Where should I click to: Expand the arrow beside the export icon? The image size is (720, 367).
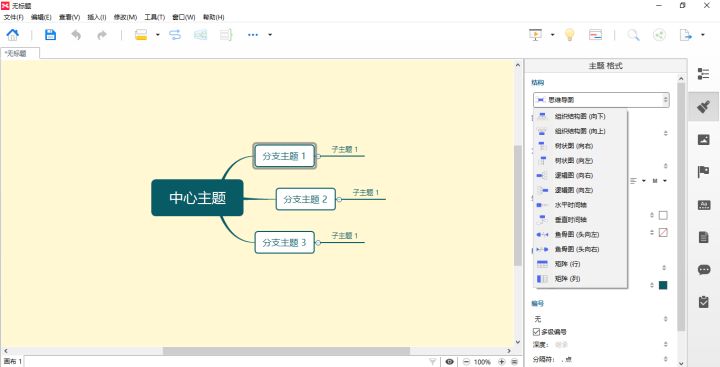click(x=703, y=35)
